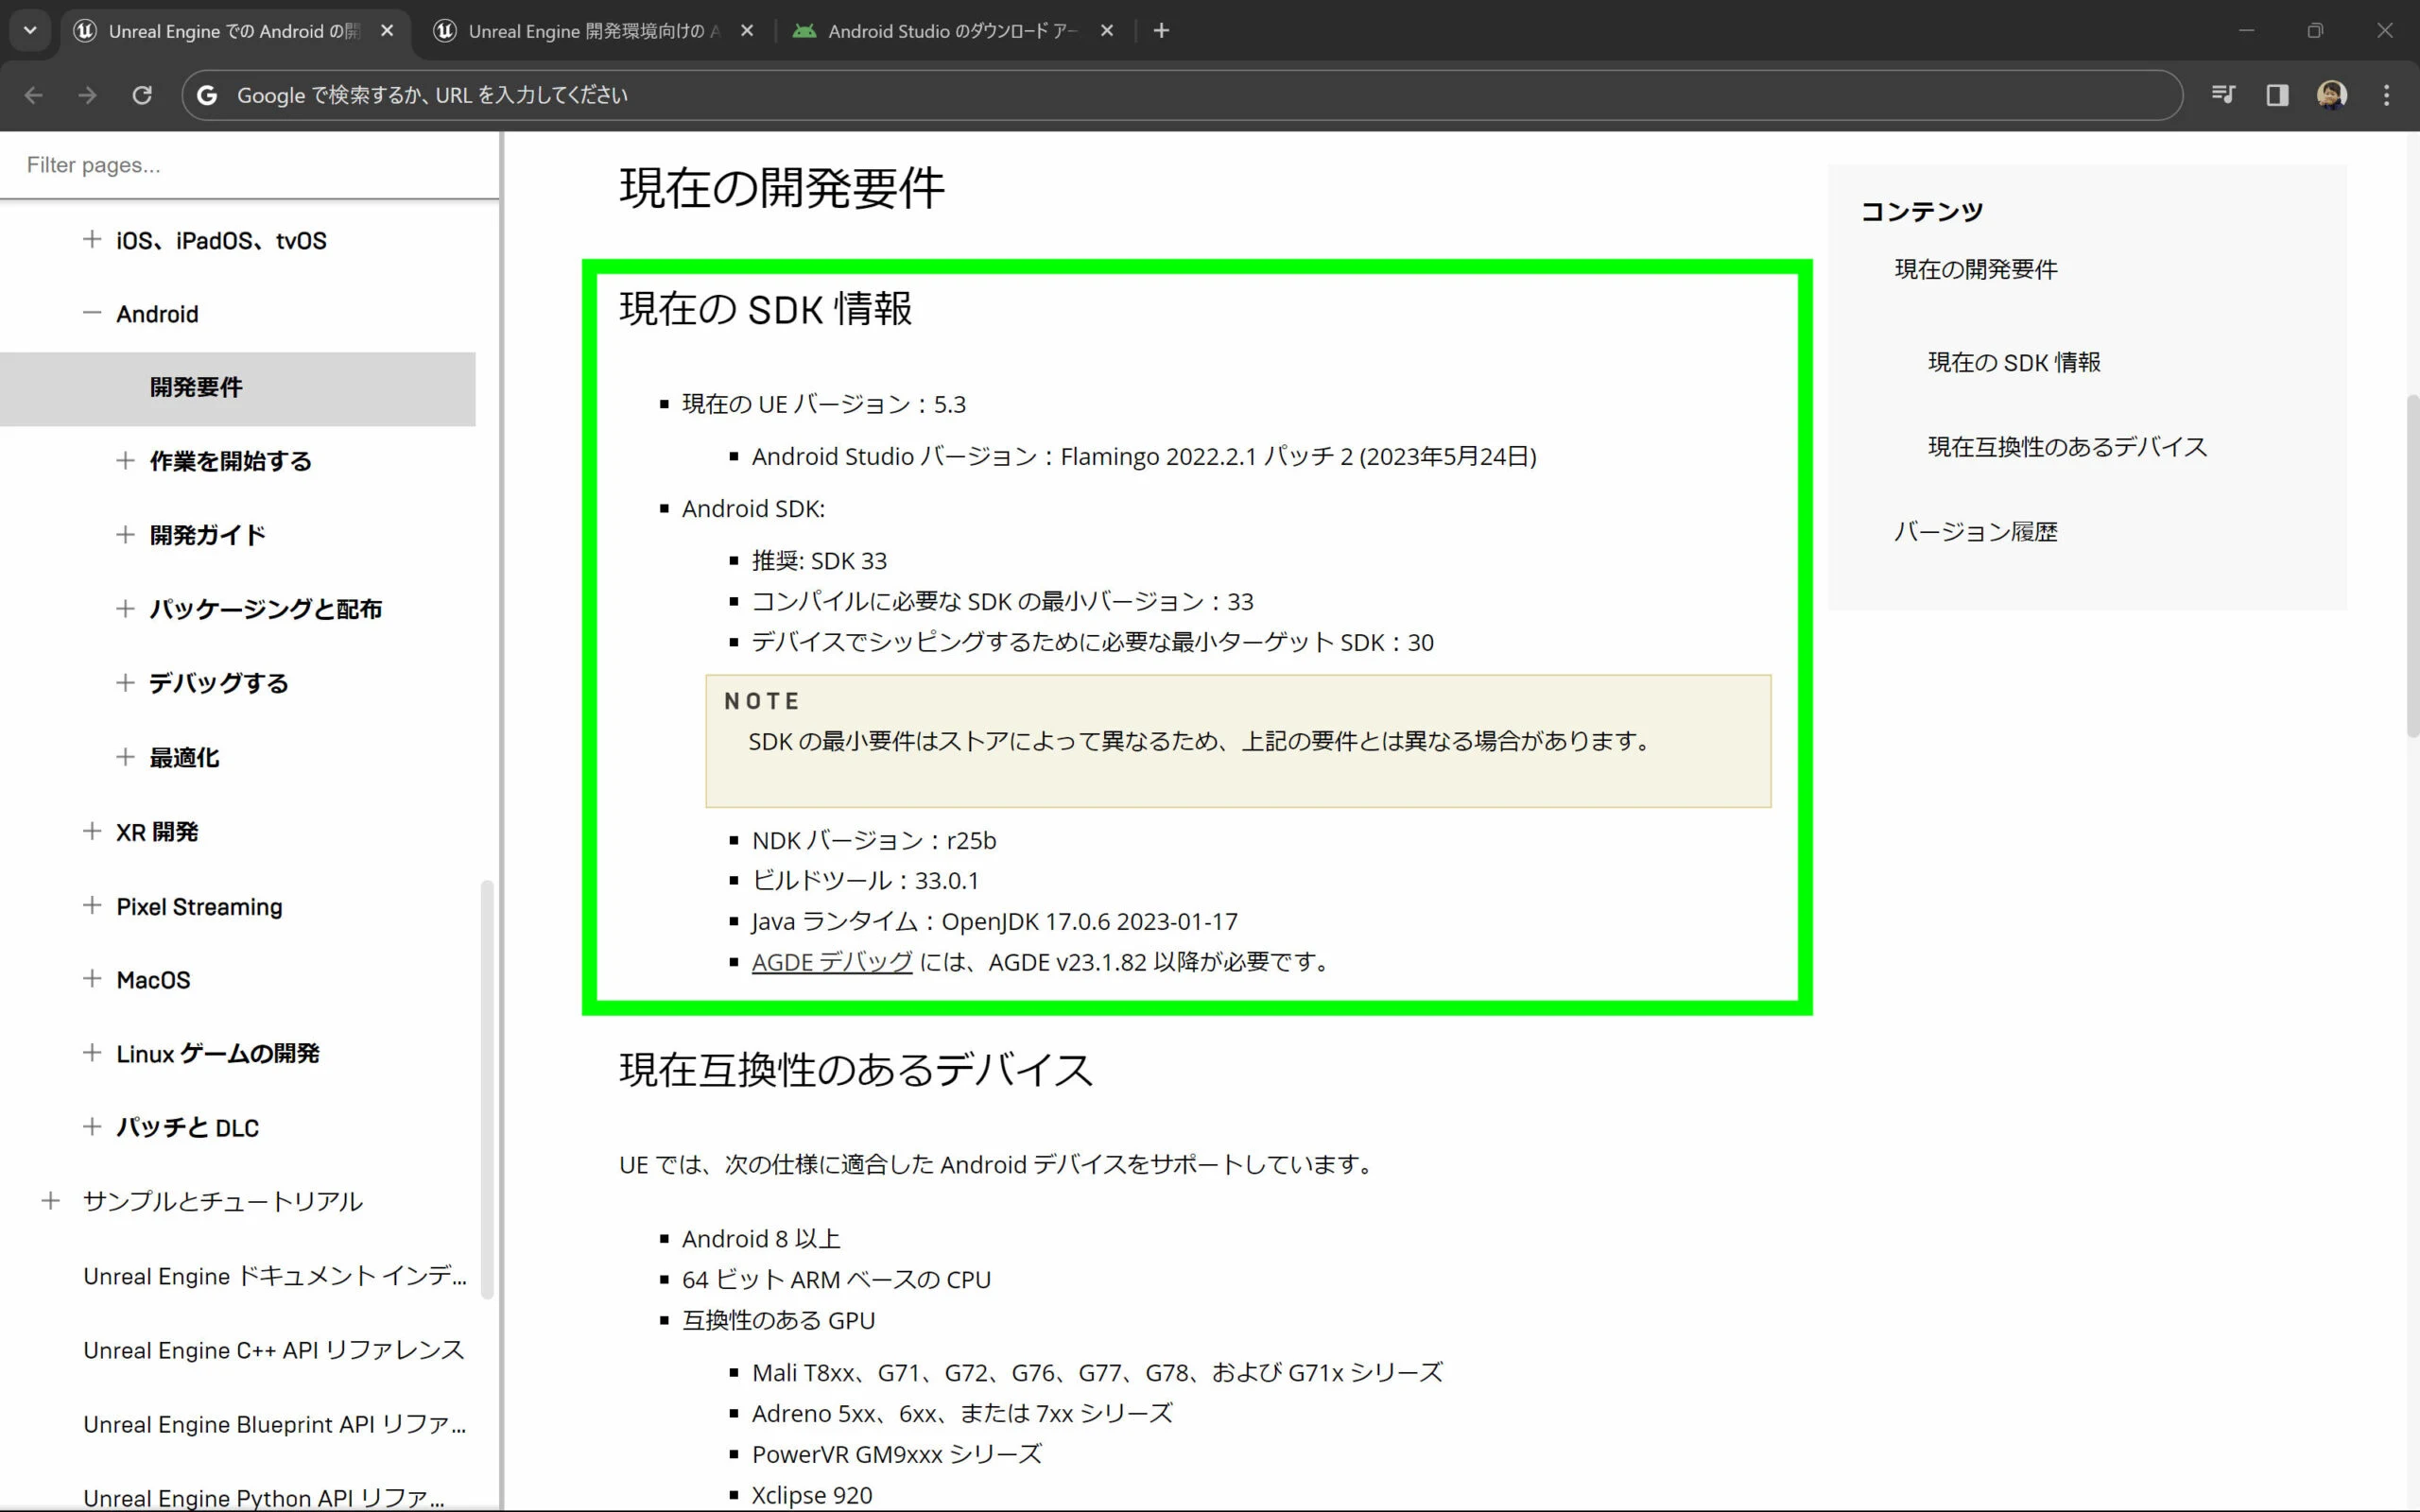Viewport: 2420px width, 1512px height.
Task: Jump to バージョン履歴 in contents
Action: [1975, 532]
